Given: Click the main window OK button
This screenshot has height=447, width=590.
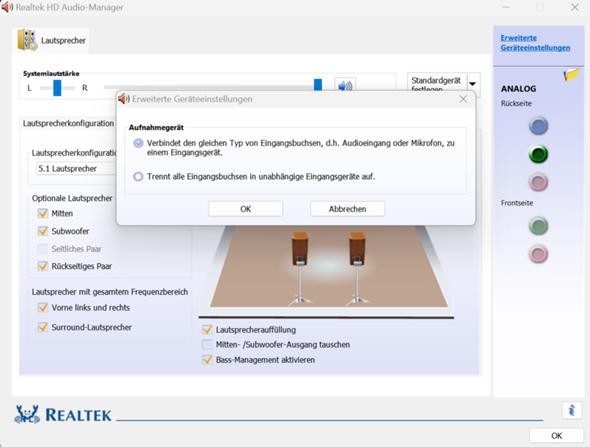Looking at the screenshot, I should pos(556,435).
